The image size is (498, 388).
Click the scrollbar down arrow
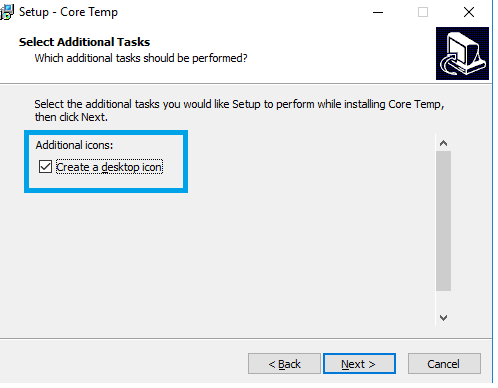point(443,318)
